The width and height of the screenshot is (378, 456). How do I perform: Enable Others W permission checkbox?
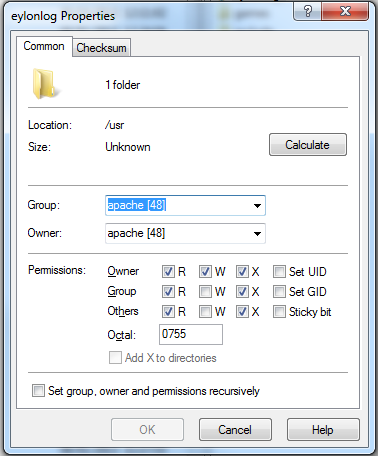[205, 312]
